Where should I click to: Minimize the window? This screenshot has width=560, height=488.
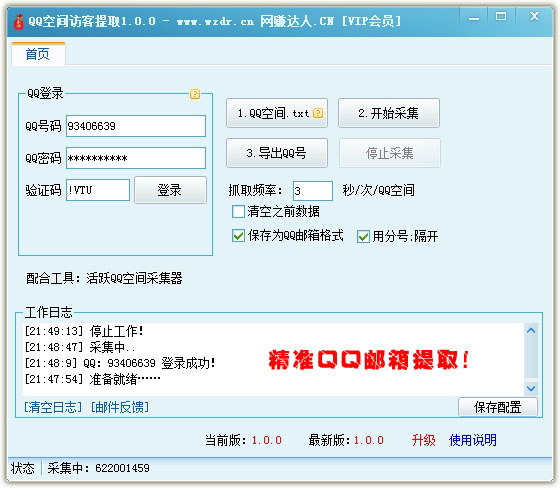474,17
